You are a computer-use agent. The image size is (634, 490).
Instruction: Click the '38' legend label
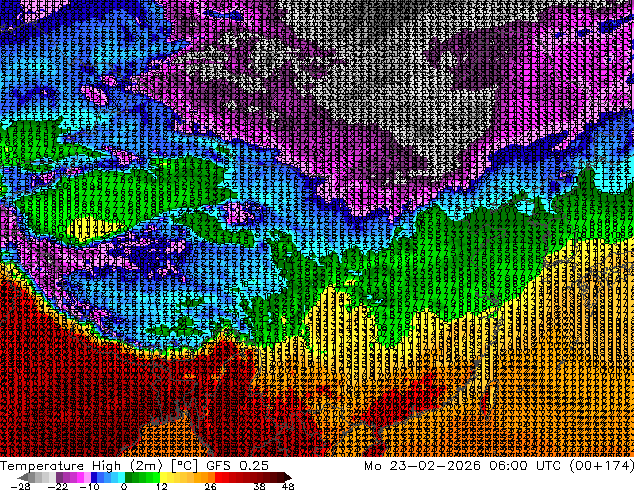tap(260, 486)
